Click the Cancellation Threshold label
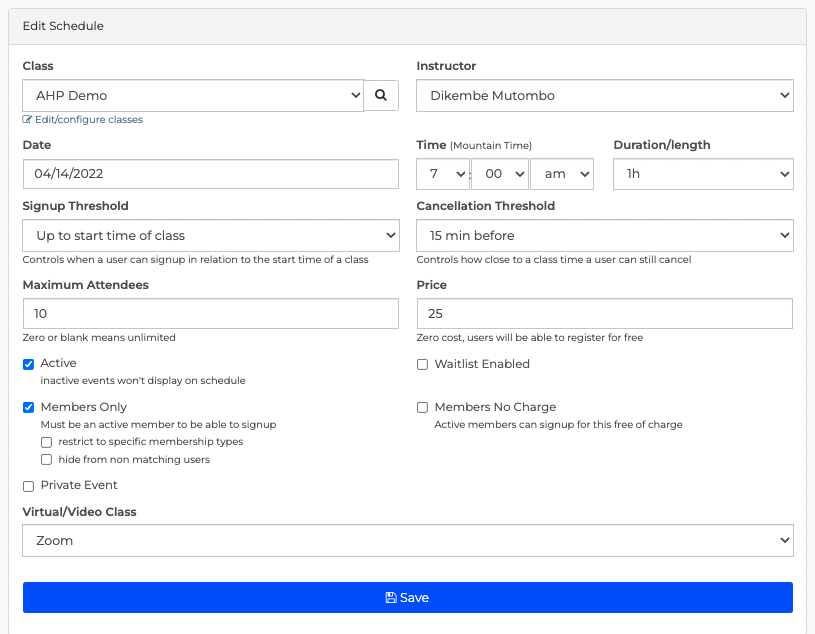Image resolution: width=815 pixels, height=634 pixels. 485,206
